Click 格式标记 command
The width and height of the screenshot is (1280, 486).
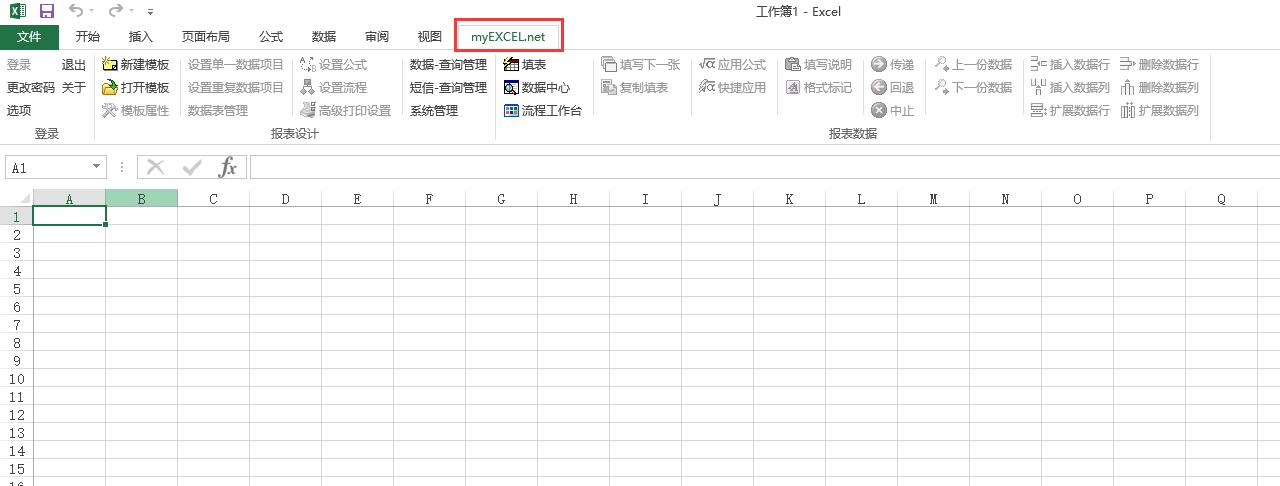click(819, 88)
